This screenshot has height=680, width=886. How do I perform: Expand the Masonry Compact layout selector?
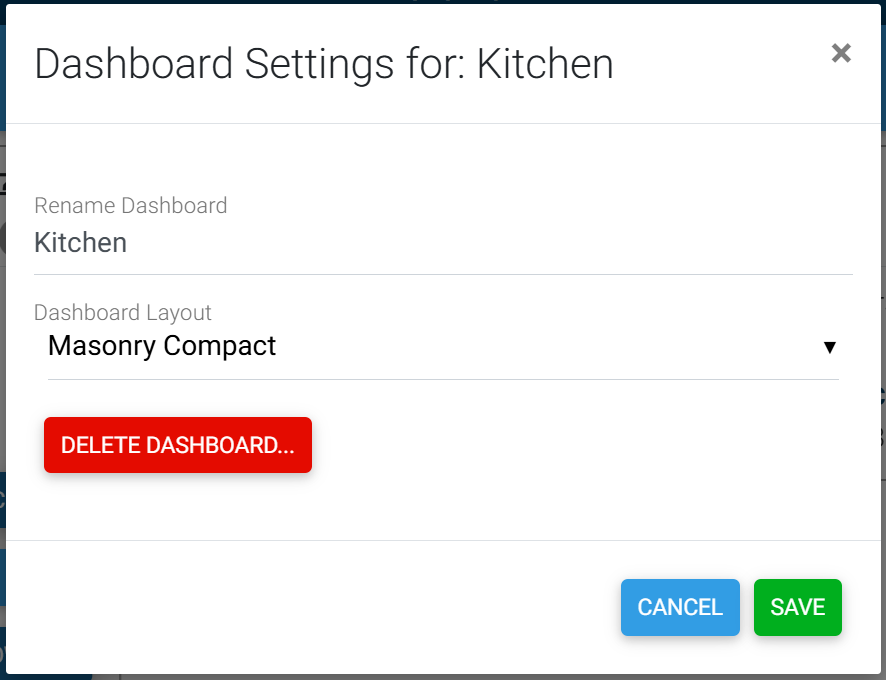pyautogui.click(x=442, y=347)
